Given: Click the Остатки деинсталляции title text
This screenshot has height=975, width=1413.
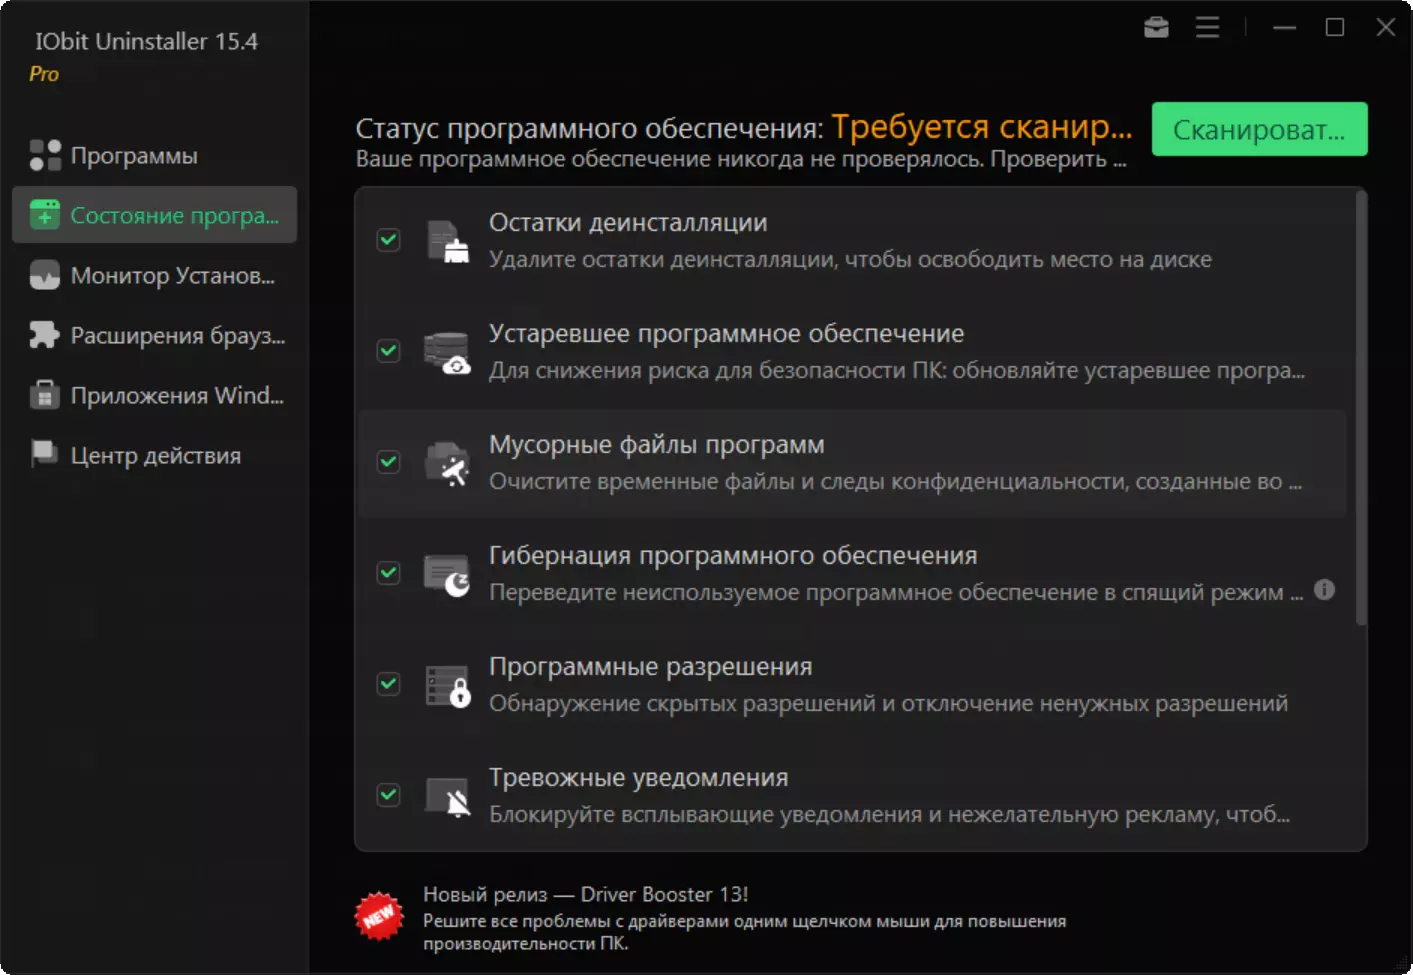Looking at the screenshot, I should click(x=628, y=222).
